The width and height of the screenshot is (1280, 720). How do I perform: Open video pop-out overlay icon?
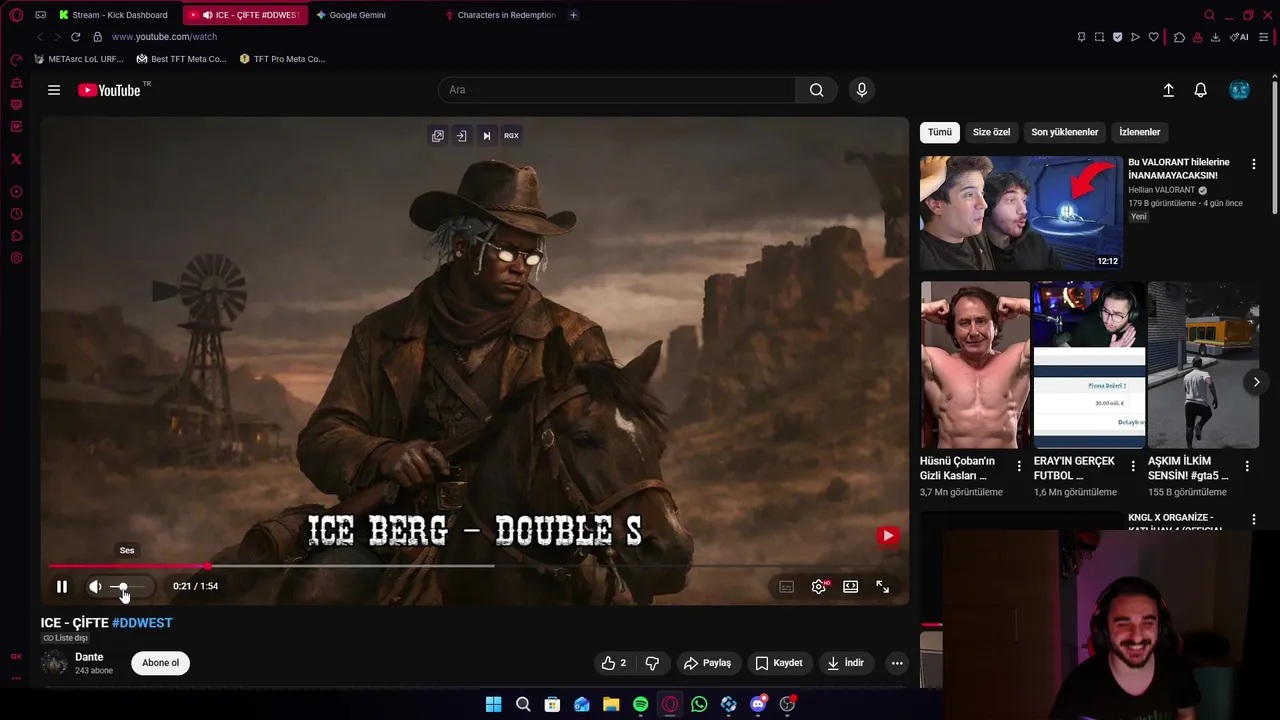(x=438, y=136)
